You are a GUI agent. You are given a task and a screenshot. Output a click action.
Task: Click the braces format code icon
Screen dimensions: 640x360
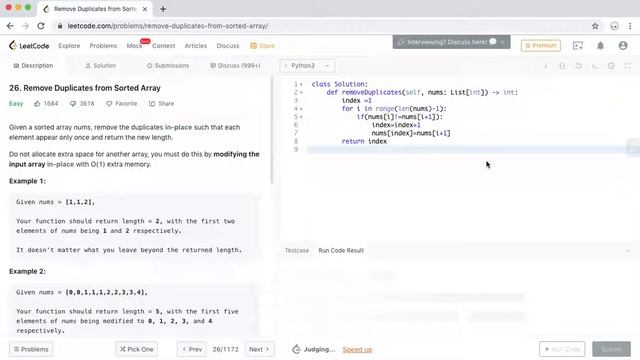click(x=562, y=66)
